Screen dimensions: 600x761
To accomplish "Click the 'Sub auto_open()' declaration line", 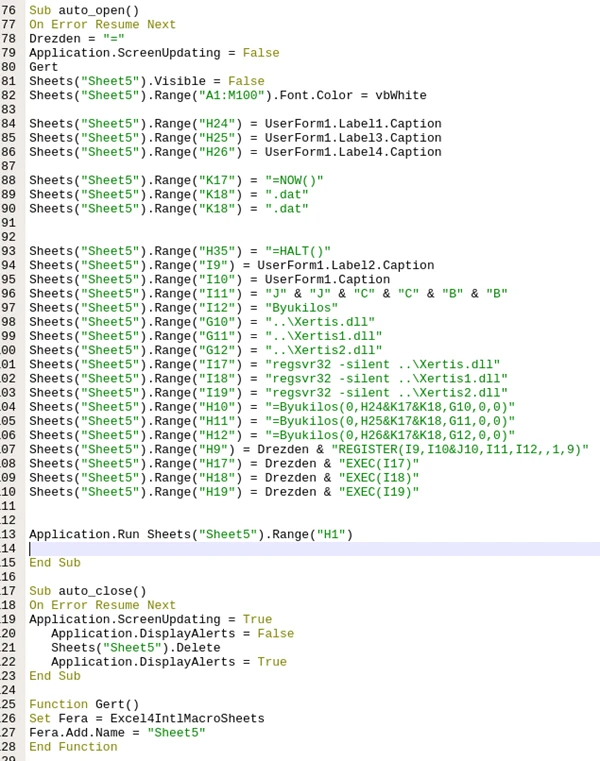I will [x=84, y=10].
